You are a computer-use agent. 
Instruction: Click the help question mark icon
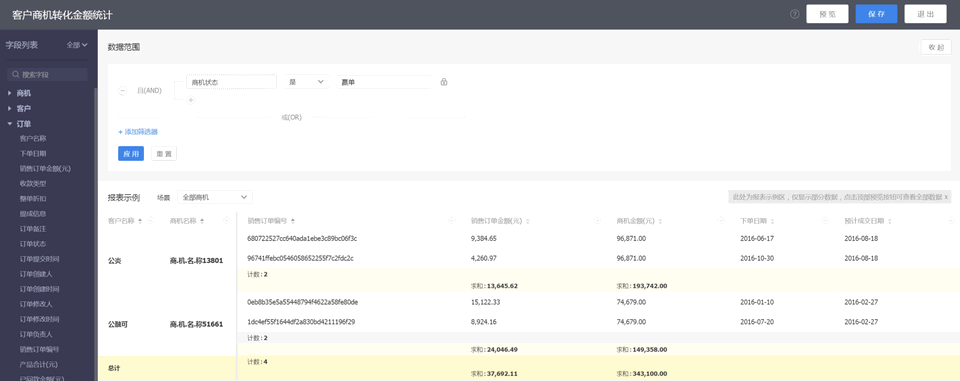(x=795, y=14)
